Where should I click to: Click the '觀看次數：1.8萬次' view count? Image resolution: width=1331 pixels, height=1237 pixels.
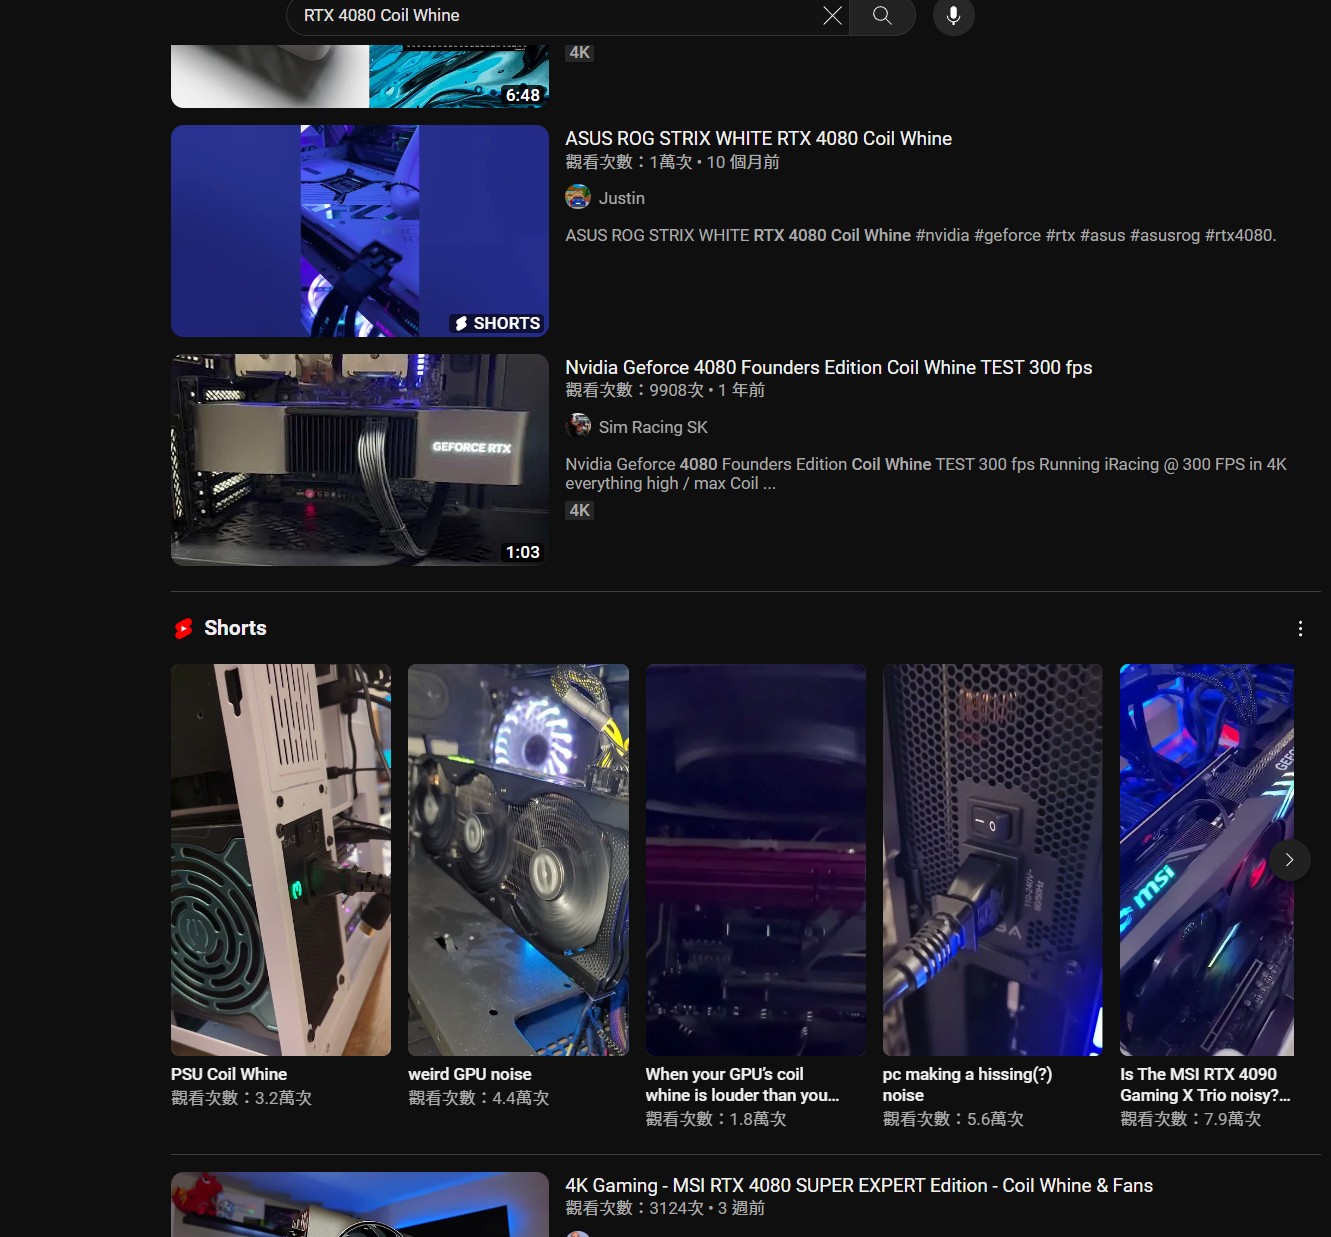click(716, 1119)
